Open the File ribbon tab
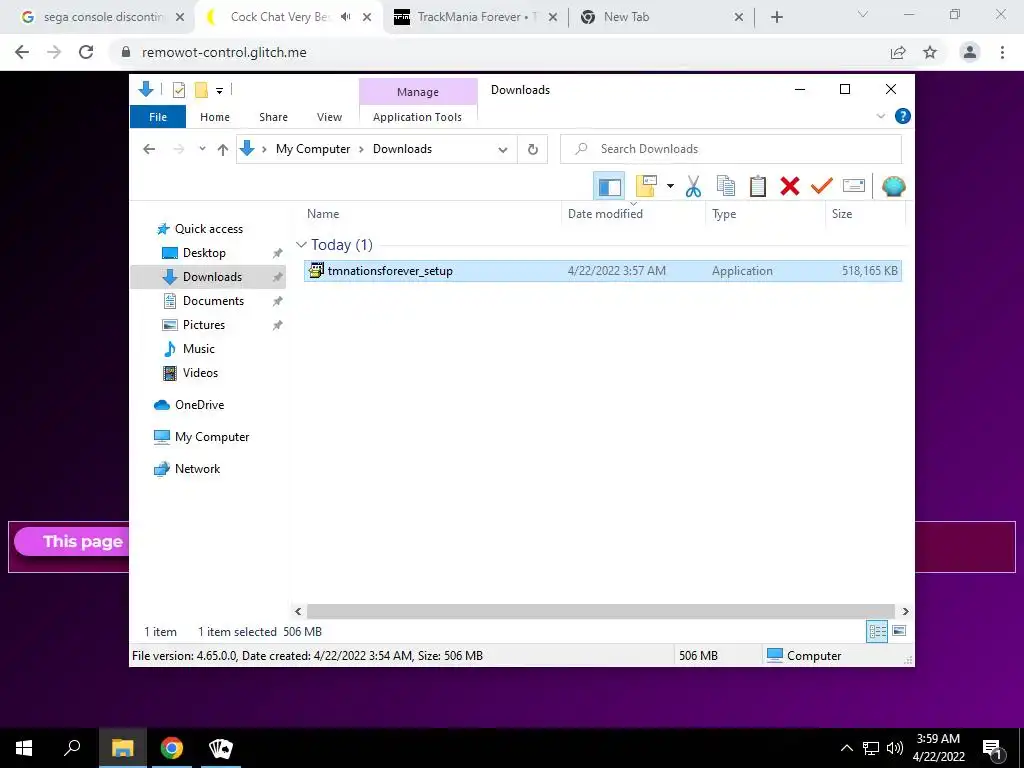The image size is (1024, 768). point(158,117)
